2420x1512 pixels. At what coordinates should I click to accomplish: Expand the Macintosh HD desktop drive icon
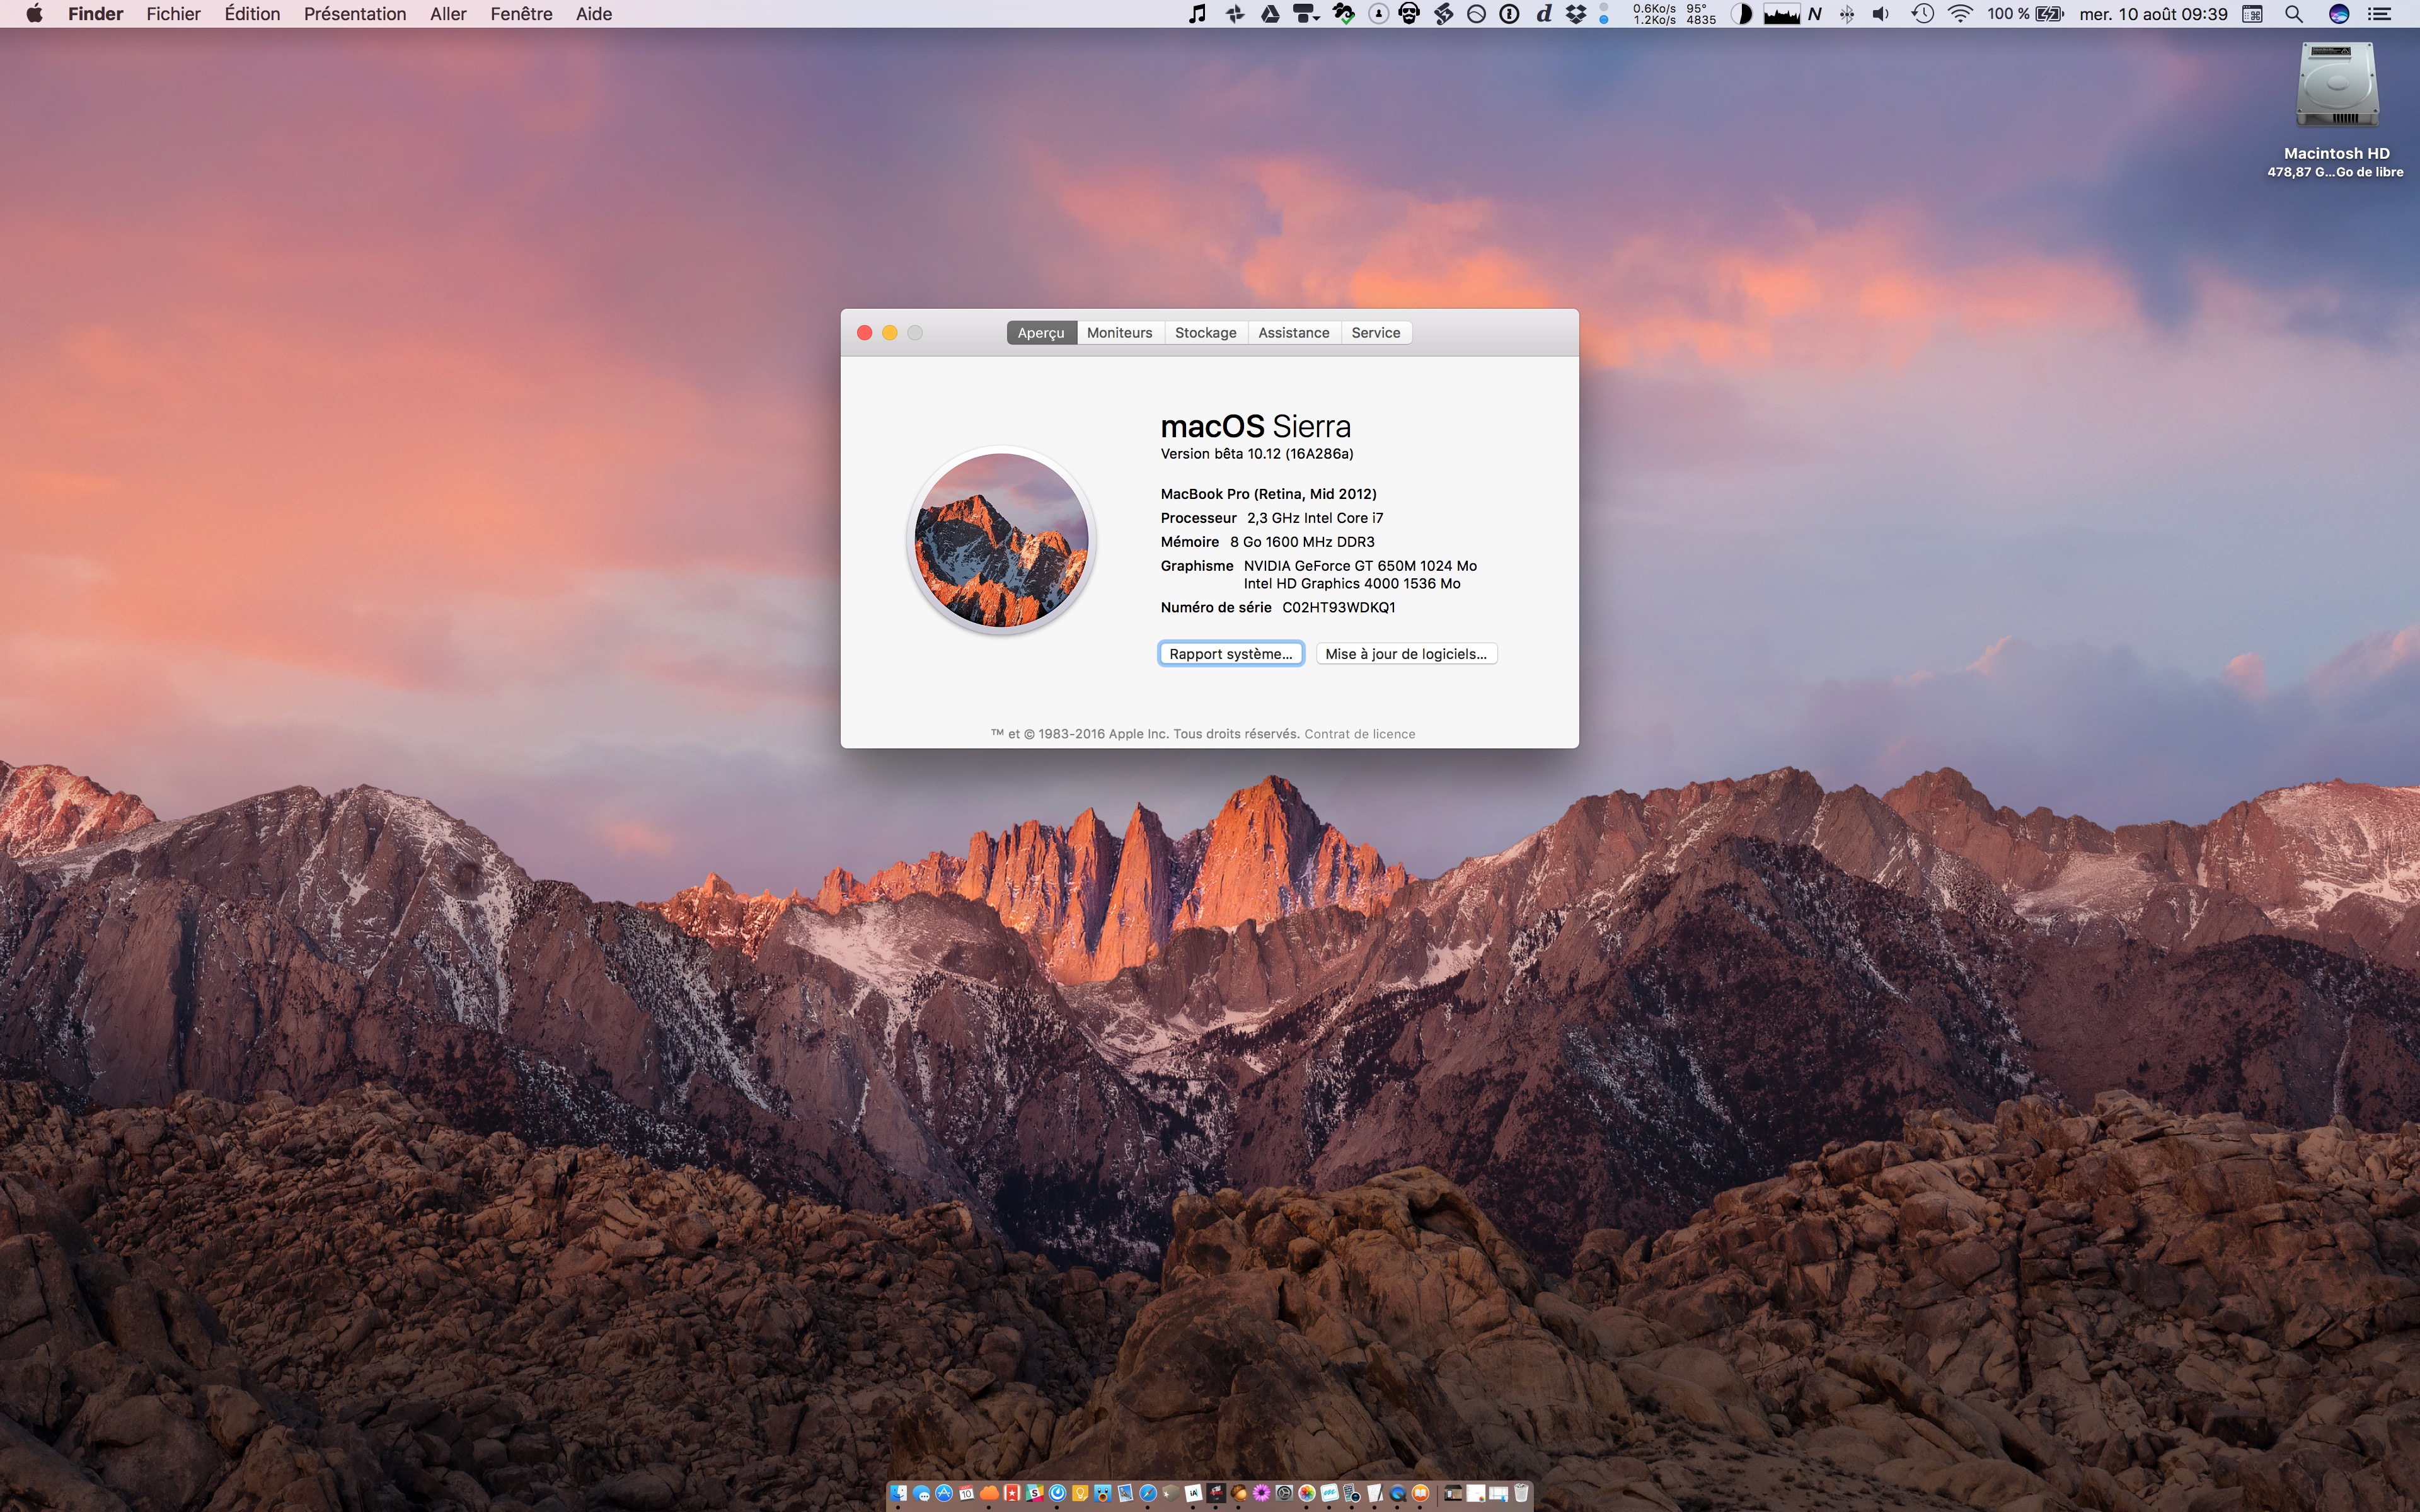[2335, 96]
